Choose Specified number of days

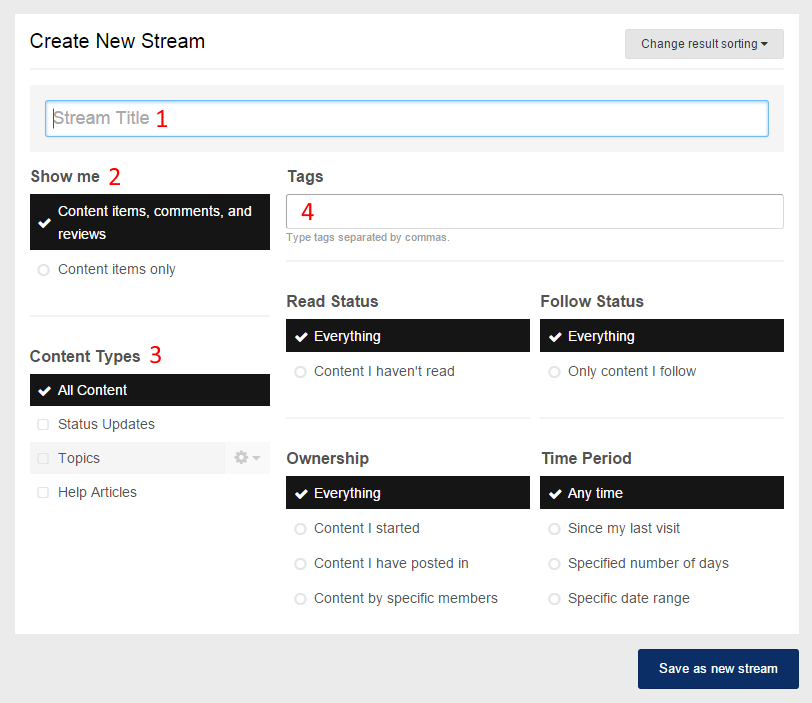(647, 563)
